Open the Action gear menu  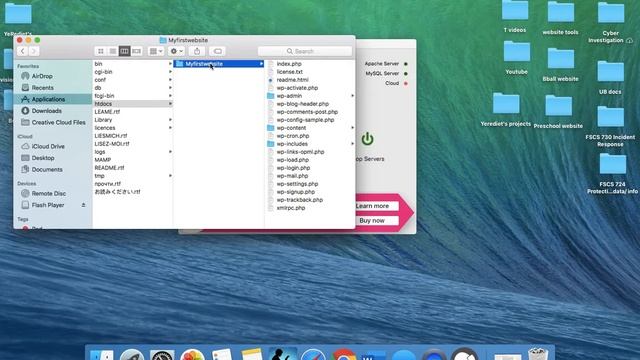pos(177,51)
